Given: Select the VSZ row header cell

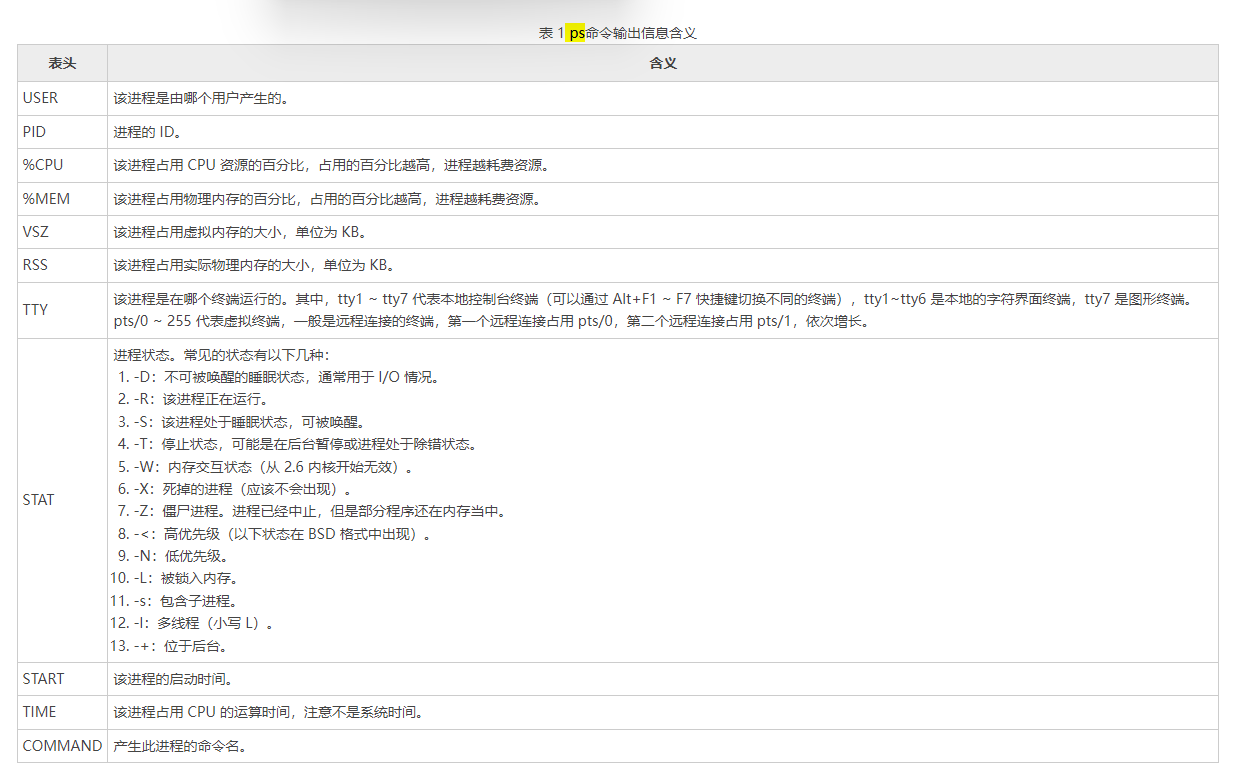Looking at the screenshot, I should [x=62, y=232].
